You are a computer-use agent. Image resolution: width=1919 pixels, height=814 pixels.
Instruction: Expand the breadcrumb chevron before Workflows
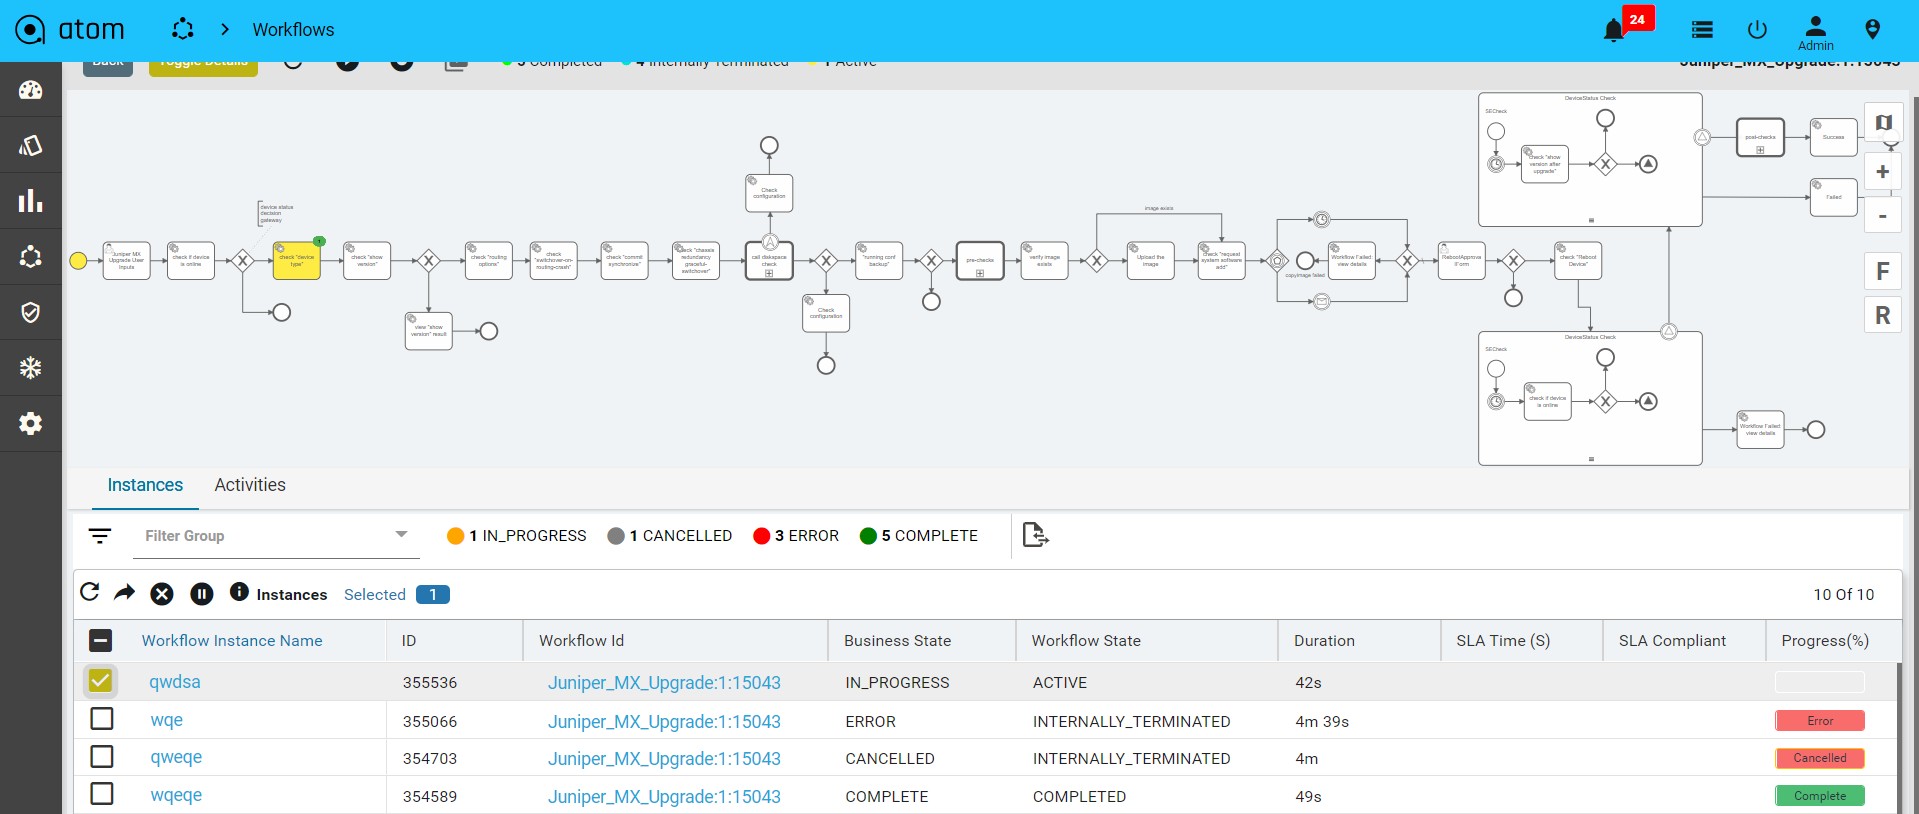[x=225, y=29]
